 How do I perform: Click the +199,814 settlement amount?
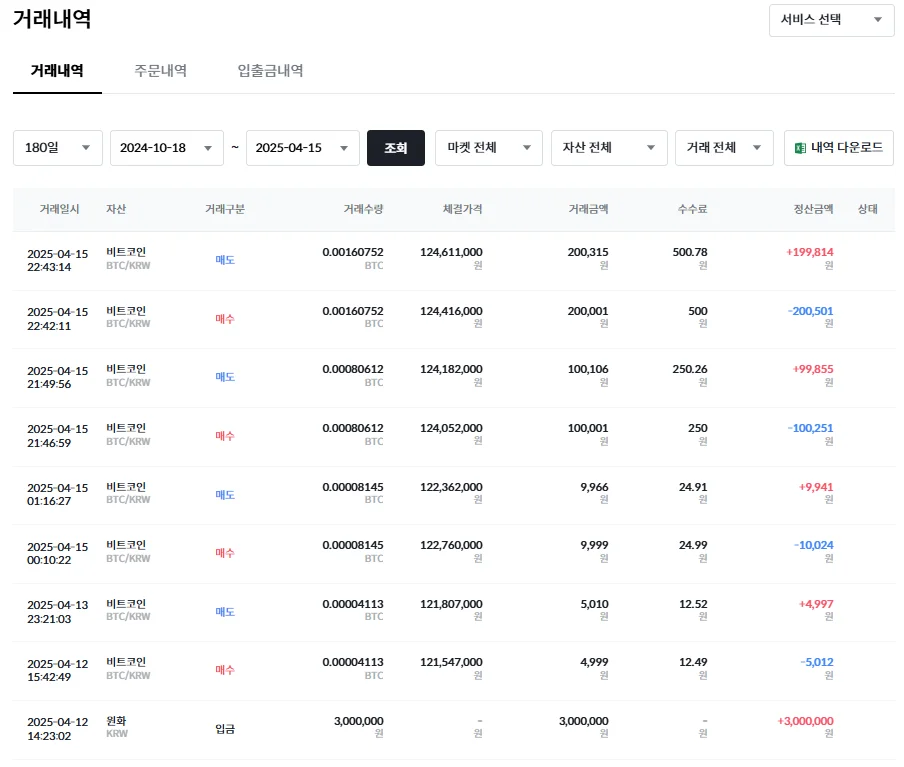click(x=809, y=252)
